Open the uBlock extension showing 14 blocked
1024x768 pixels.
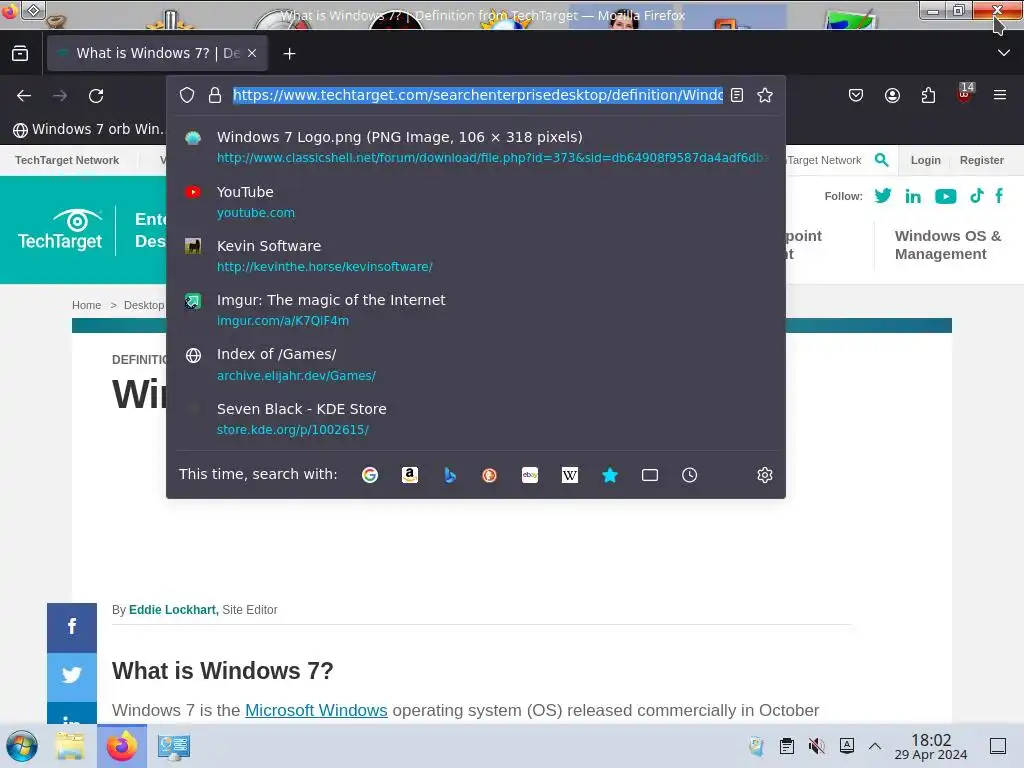pyautogui.click(x=965, y=93)
